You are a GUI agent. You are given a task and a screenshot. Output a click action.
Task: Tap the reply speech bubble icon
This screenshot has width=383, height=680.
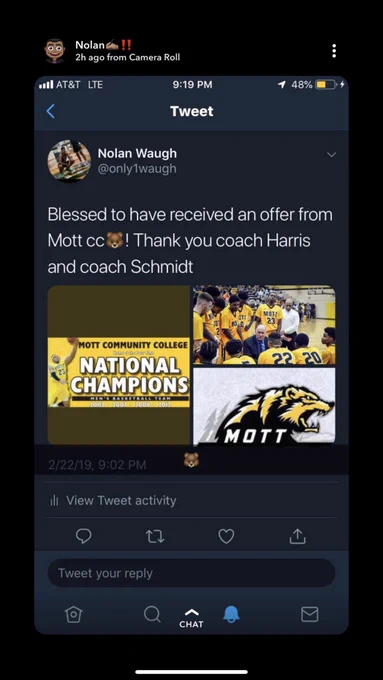(83, 536)
